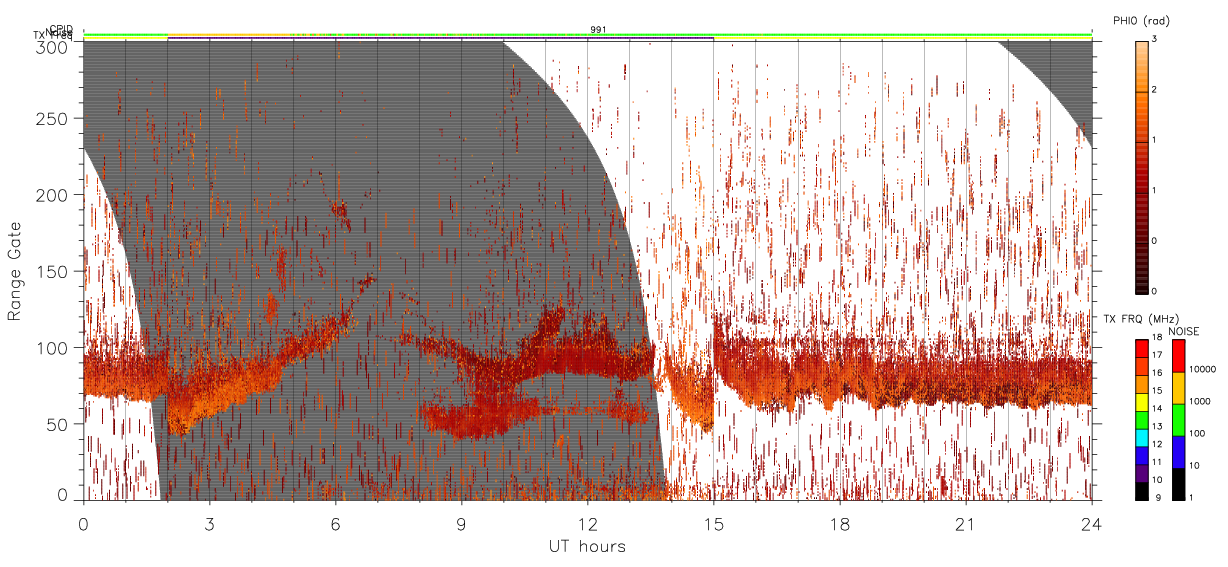The image size is (1228, 567).
Task: Click the yellow 1000–10000 swatch in NOISE legend
Action: [1179, 388]
